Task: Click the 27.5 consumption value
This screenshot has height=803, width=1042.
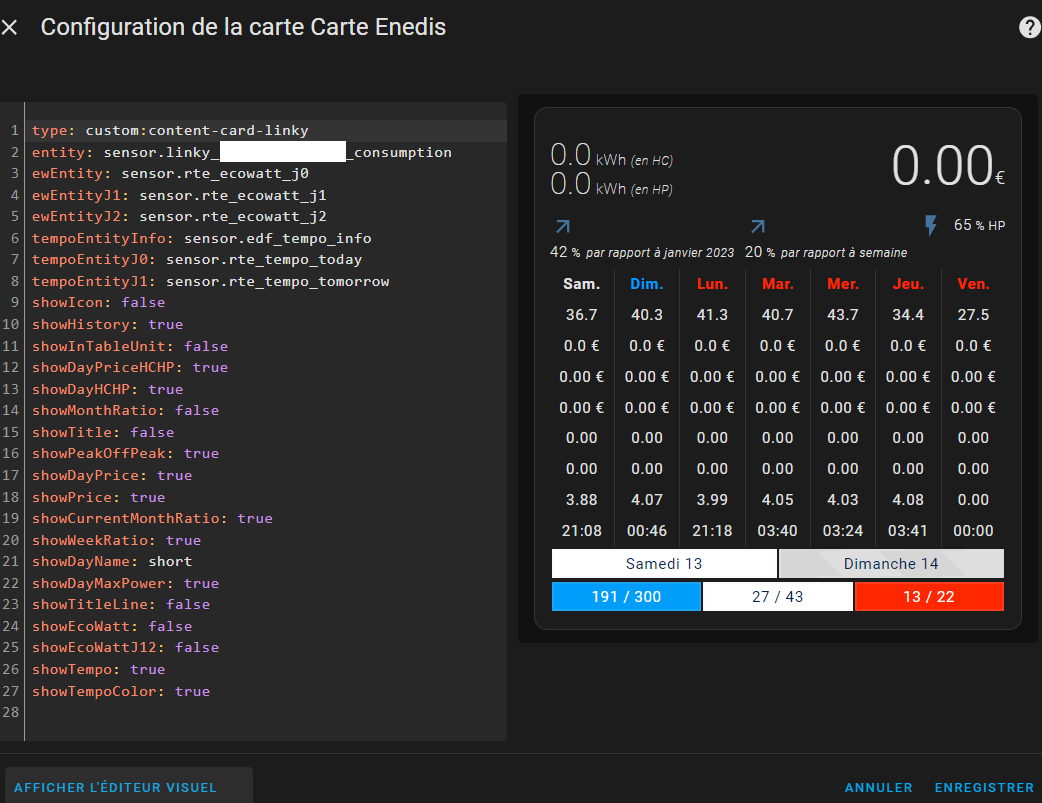Action: (x=974, y=315)
